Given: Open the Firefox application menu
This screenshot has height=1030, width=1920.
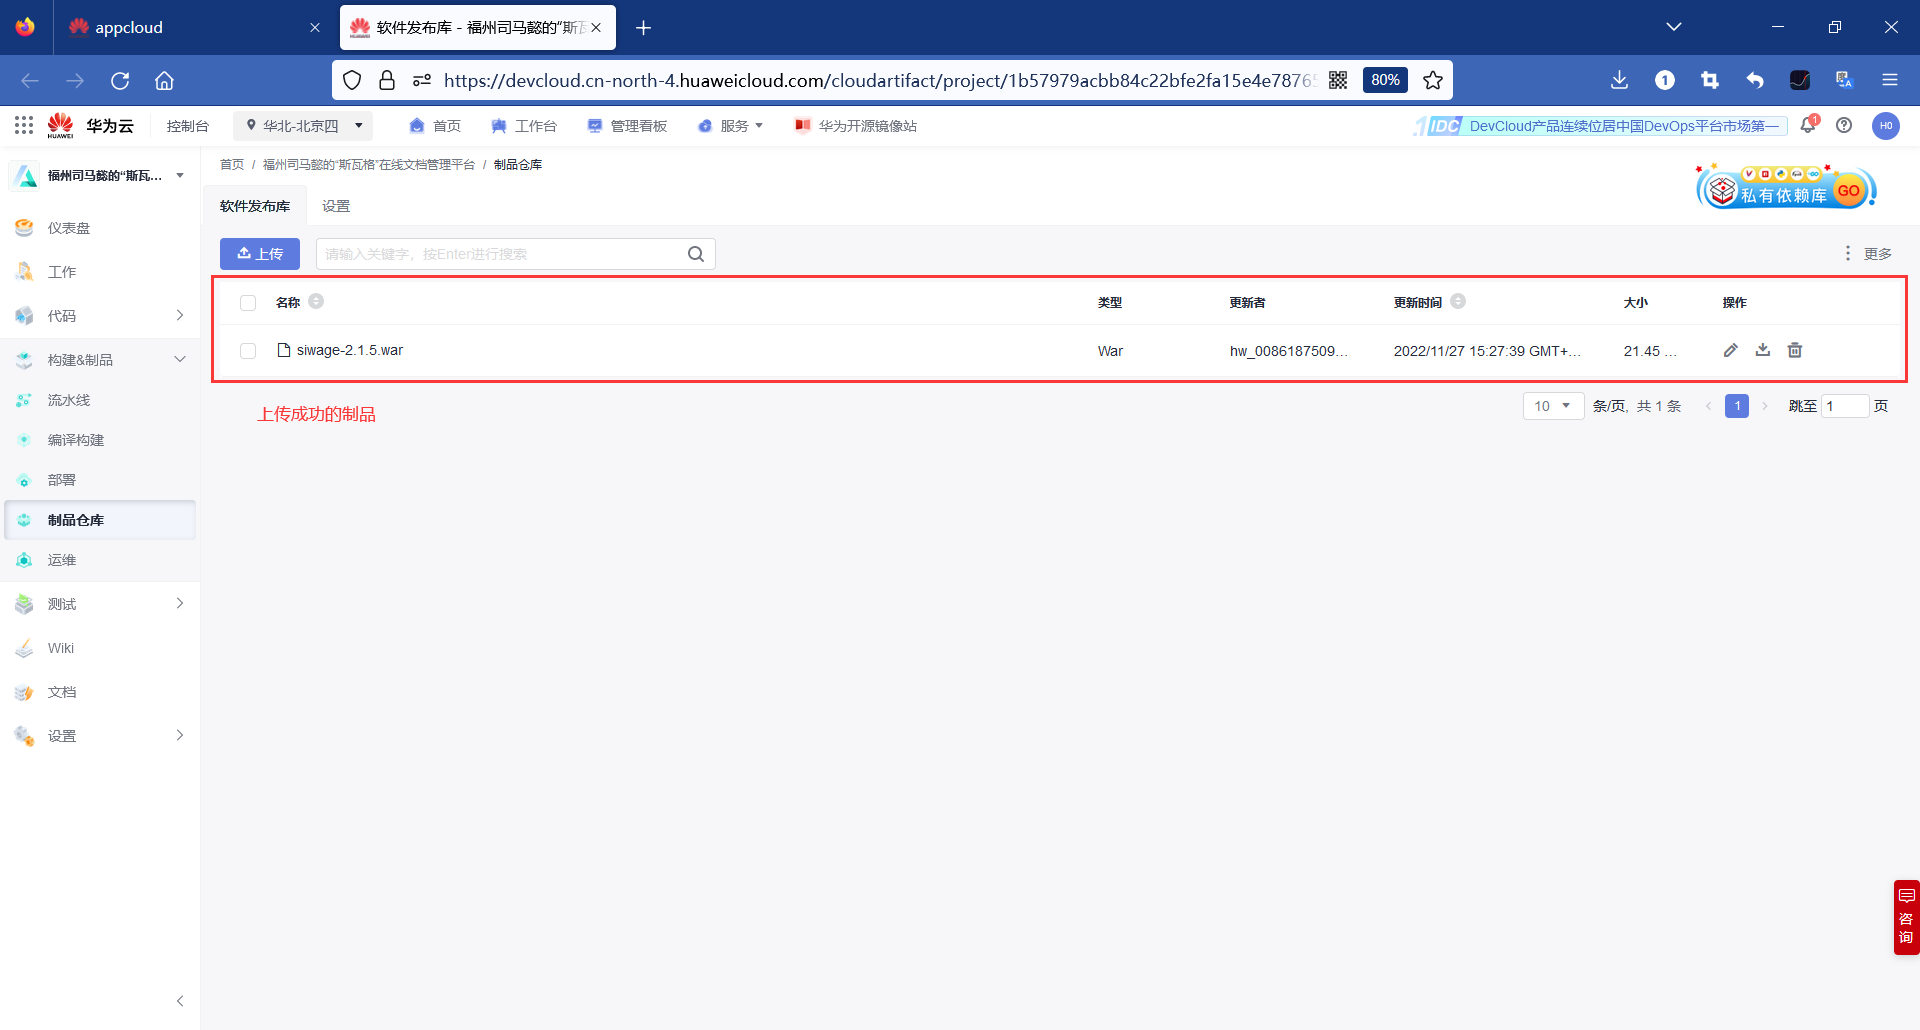Looking at the screenshot, I should coord(1890,80).
